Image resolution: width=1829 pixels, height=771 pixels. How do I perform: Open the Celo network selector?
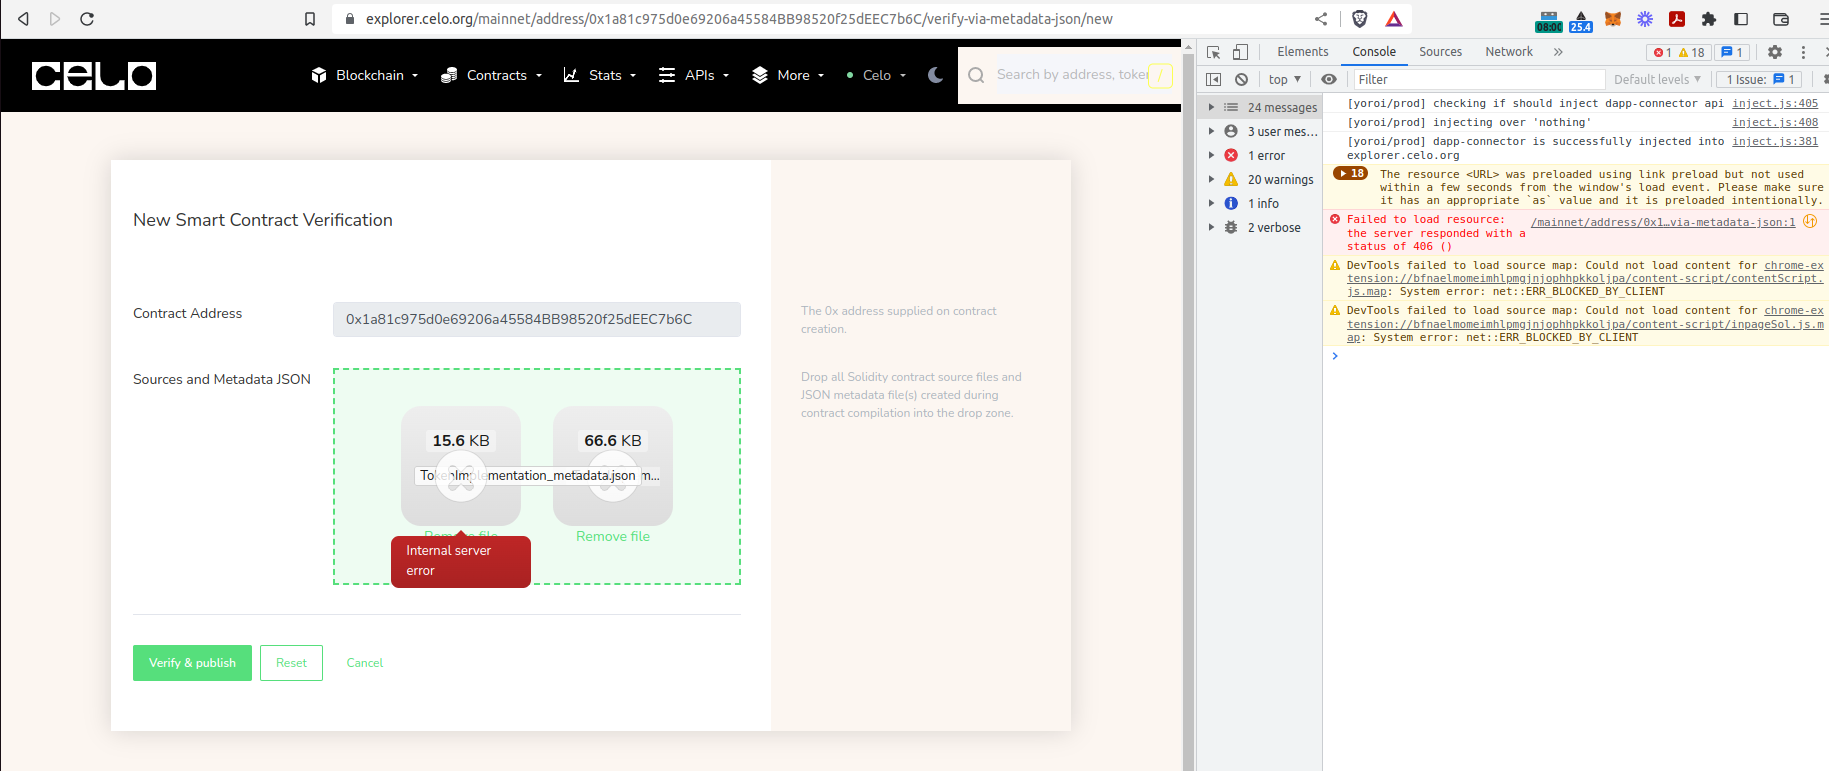point(877,75)
